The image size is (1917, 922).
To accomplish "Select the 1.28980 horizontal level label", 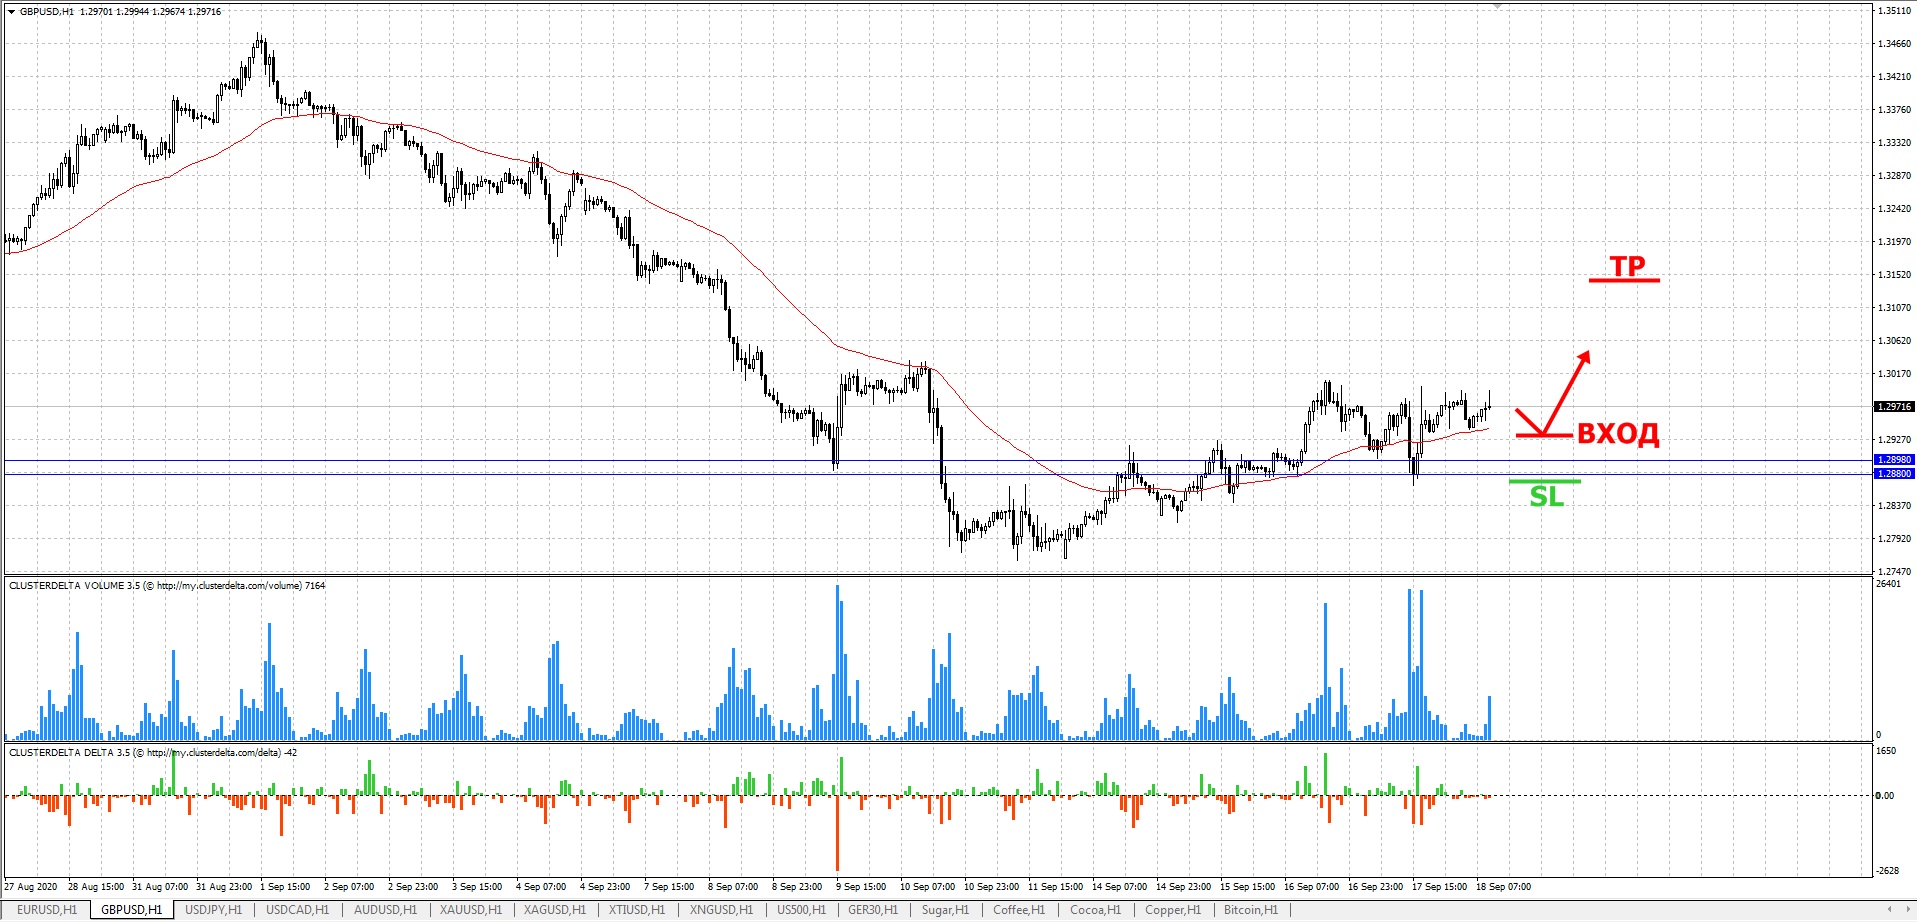I will tap(1894, 460).
